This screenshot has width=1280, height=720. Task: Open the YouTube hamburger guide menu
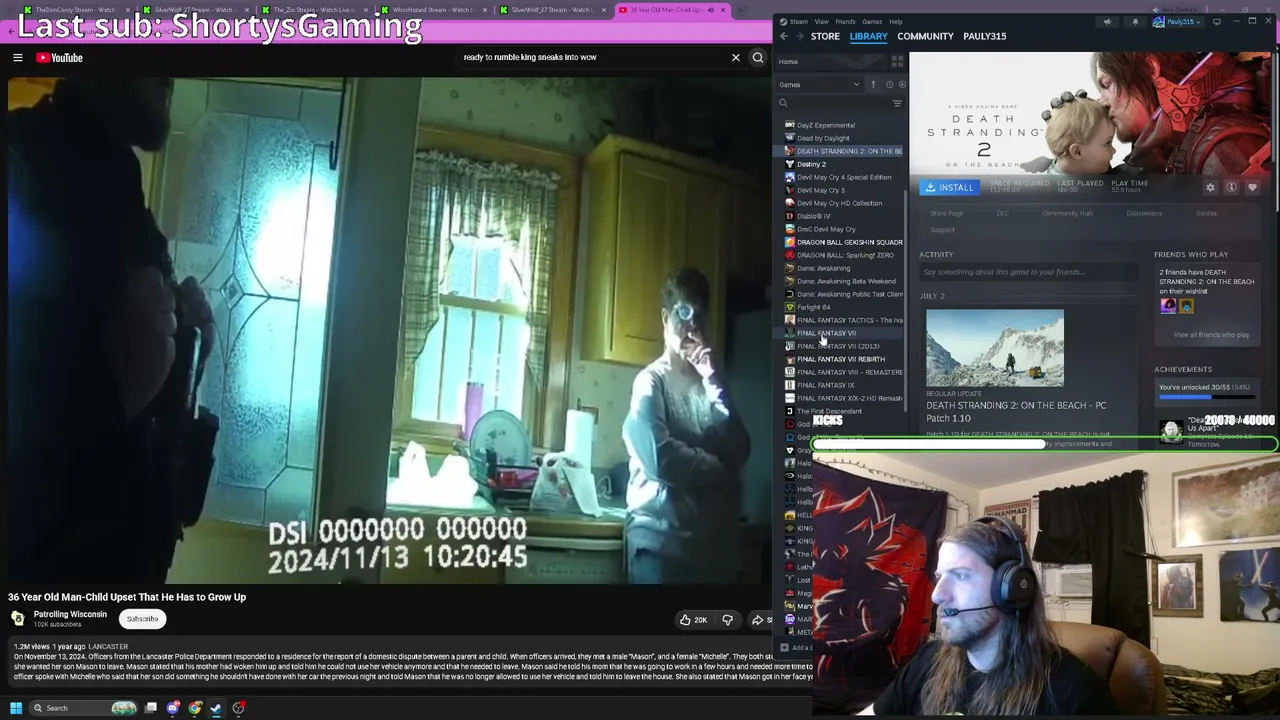point(17,58)
